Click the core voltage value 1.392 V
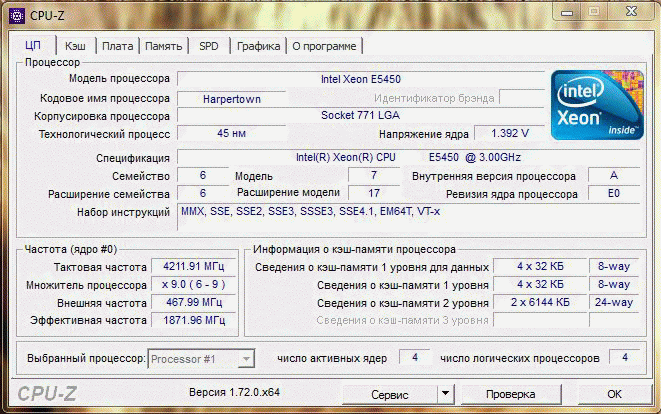Screen dimensions: 661x414 point(510,133)
